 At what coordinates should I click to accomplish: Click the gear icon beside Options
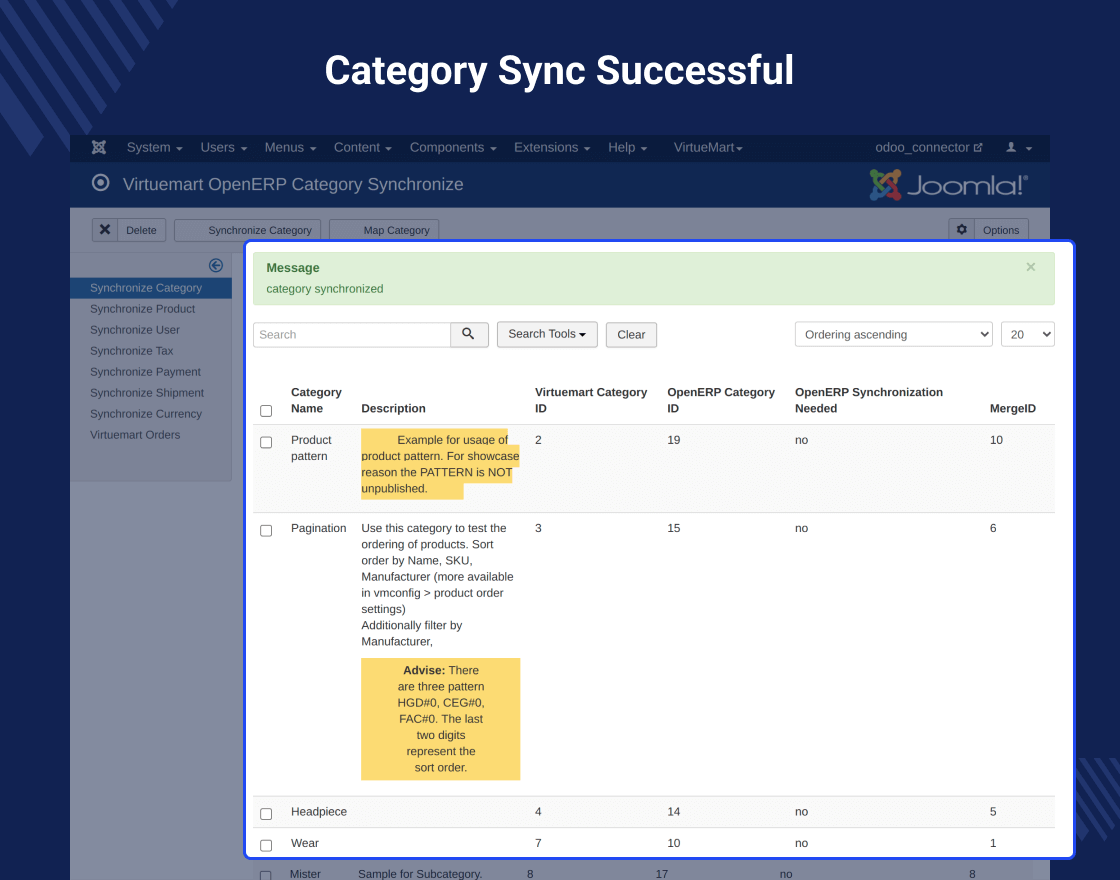tap(961, 230)
